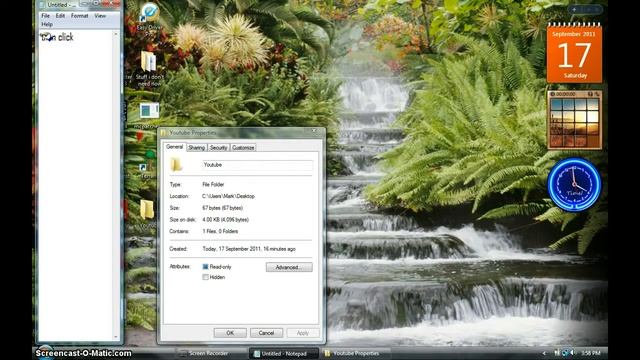Show hidden system tray icons arrow
The height and width of the screenshot is (360, 640).
click(x=544, y=353)
